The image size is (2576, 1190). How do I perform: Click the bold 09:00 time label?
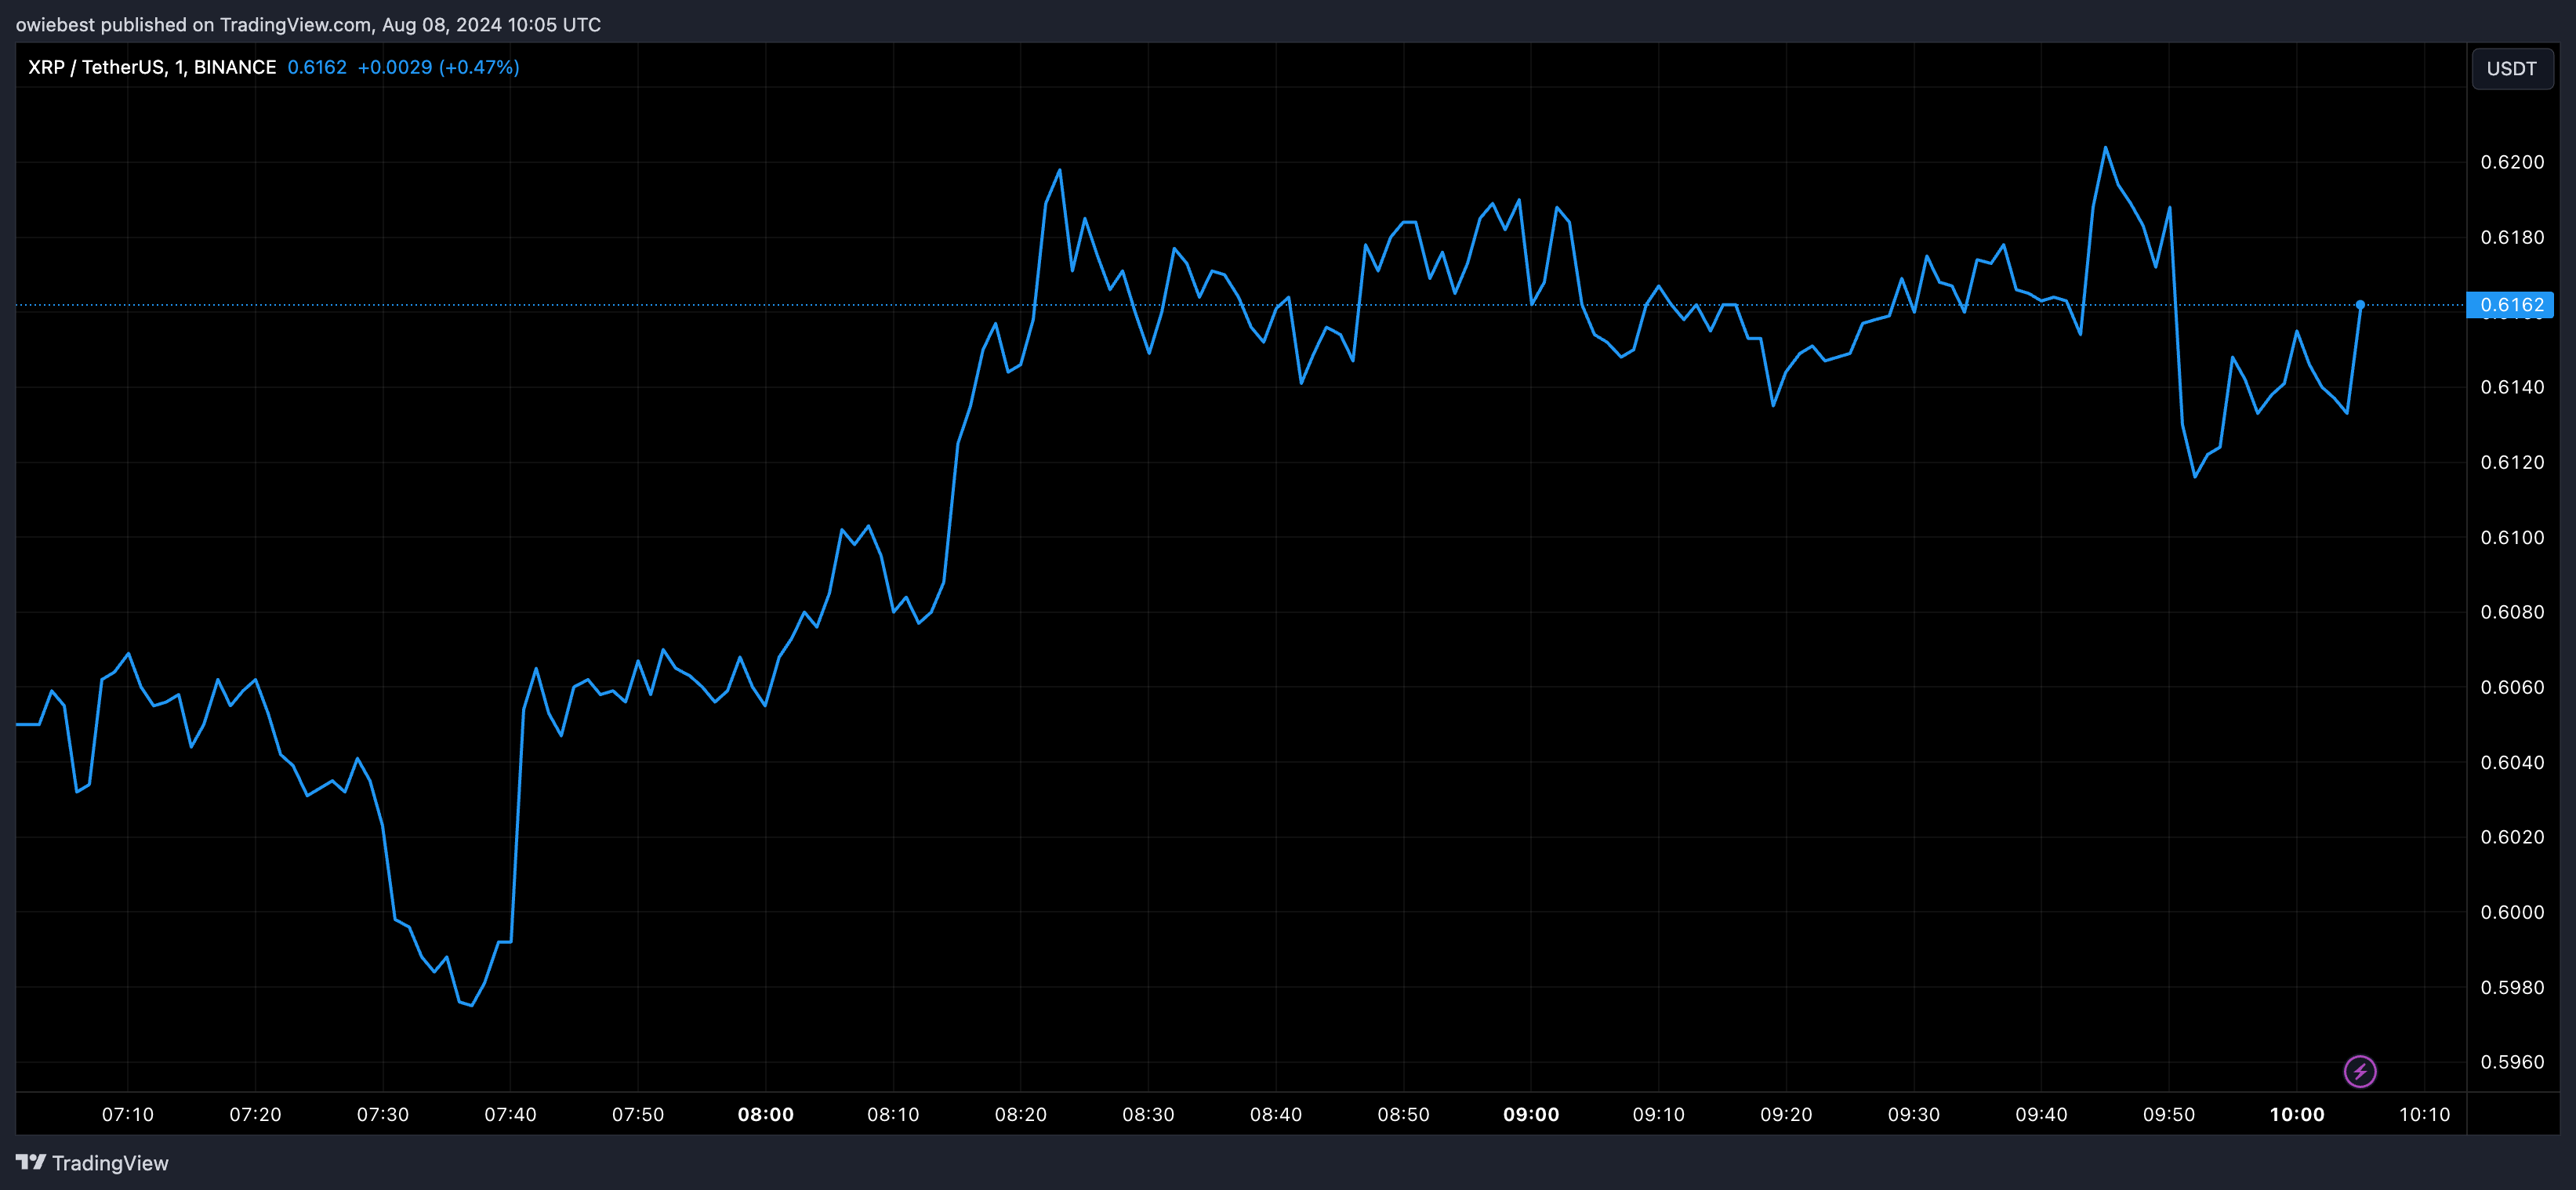(x=1531, y=1114)
